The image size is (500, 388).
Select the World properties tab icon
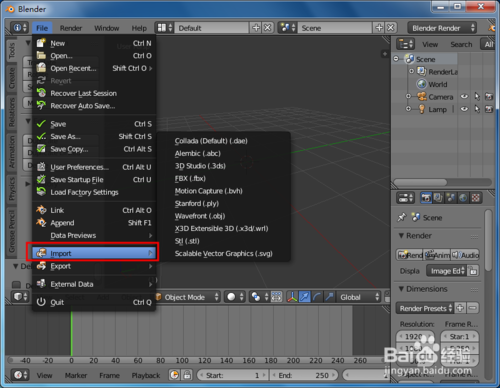click(463, 198)
